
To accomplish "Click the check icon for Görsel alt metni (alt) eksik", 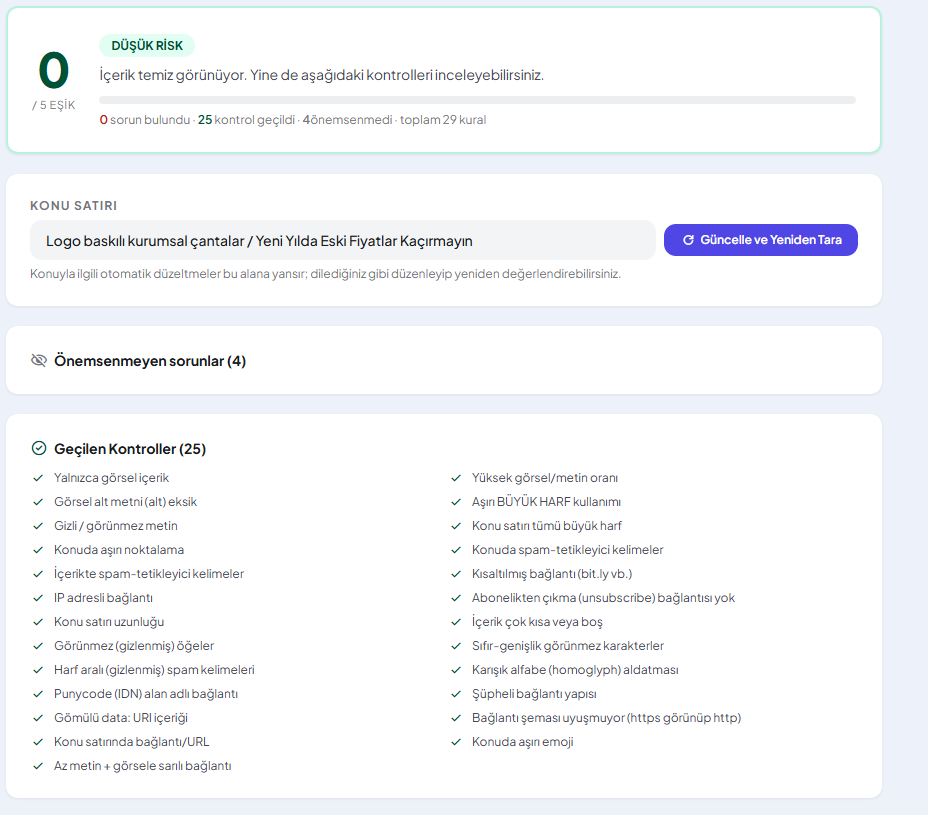I will pyautogui.click(x=38, y=502).
